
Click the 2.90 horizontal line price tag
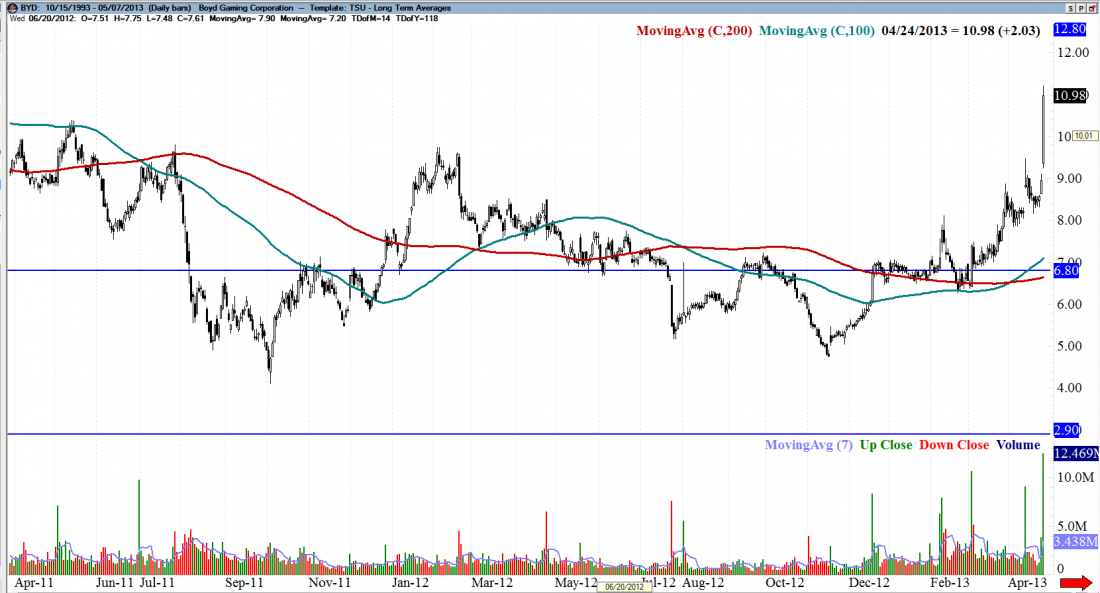pyautogui.click(x=1066, y=430)
